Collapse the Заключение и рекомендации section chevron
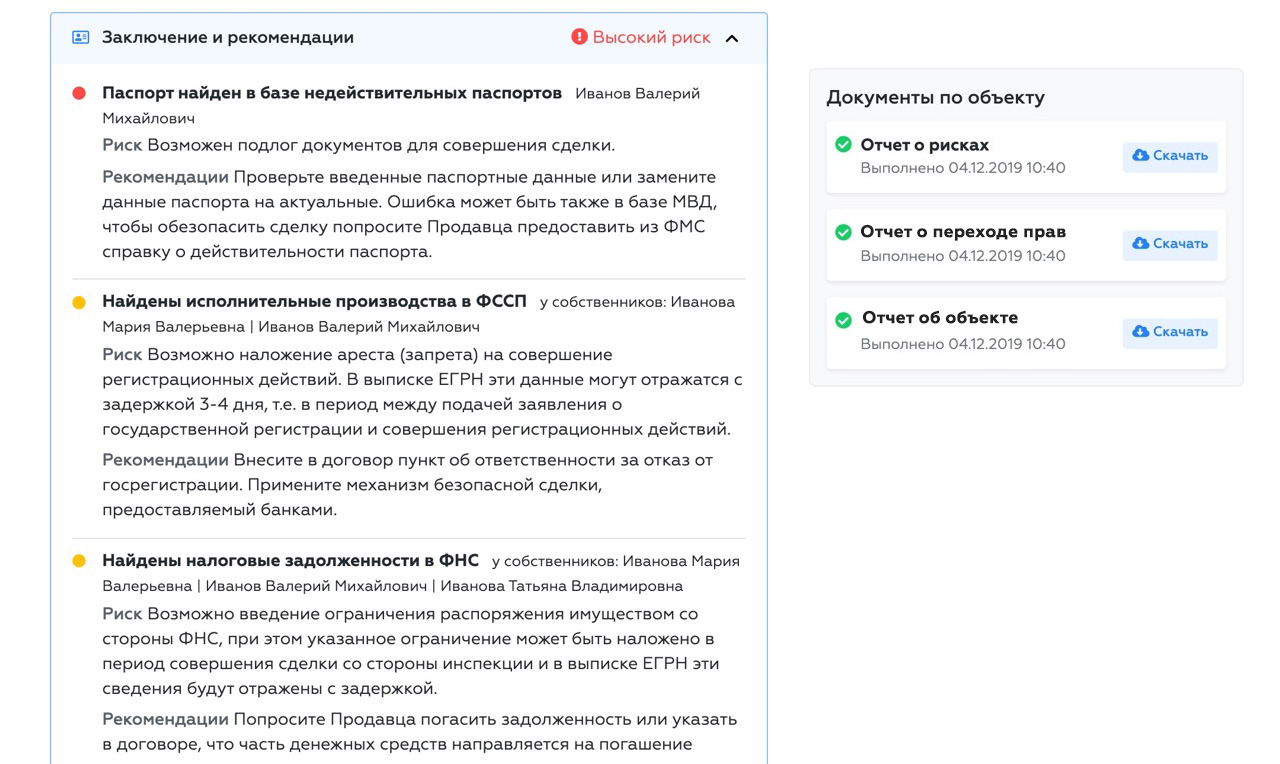This screenshot has width=1280, height=764. pyautogui.click(x=732, y=38)
